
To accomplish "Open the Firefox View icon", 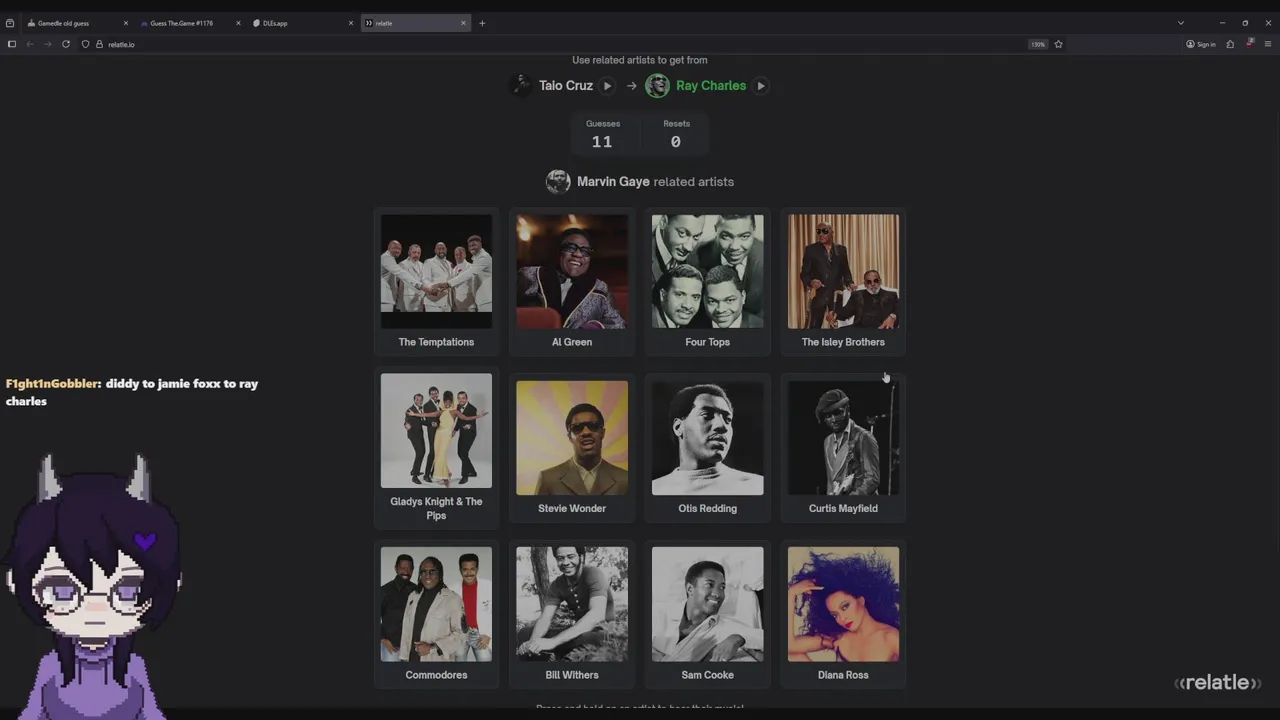I will (x=10, y=23).
